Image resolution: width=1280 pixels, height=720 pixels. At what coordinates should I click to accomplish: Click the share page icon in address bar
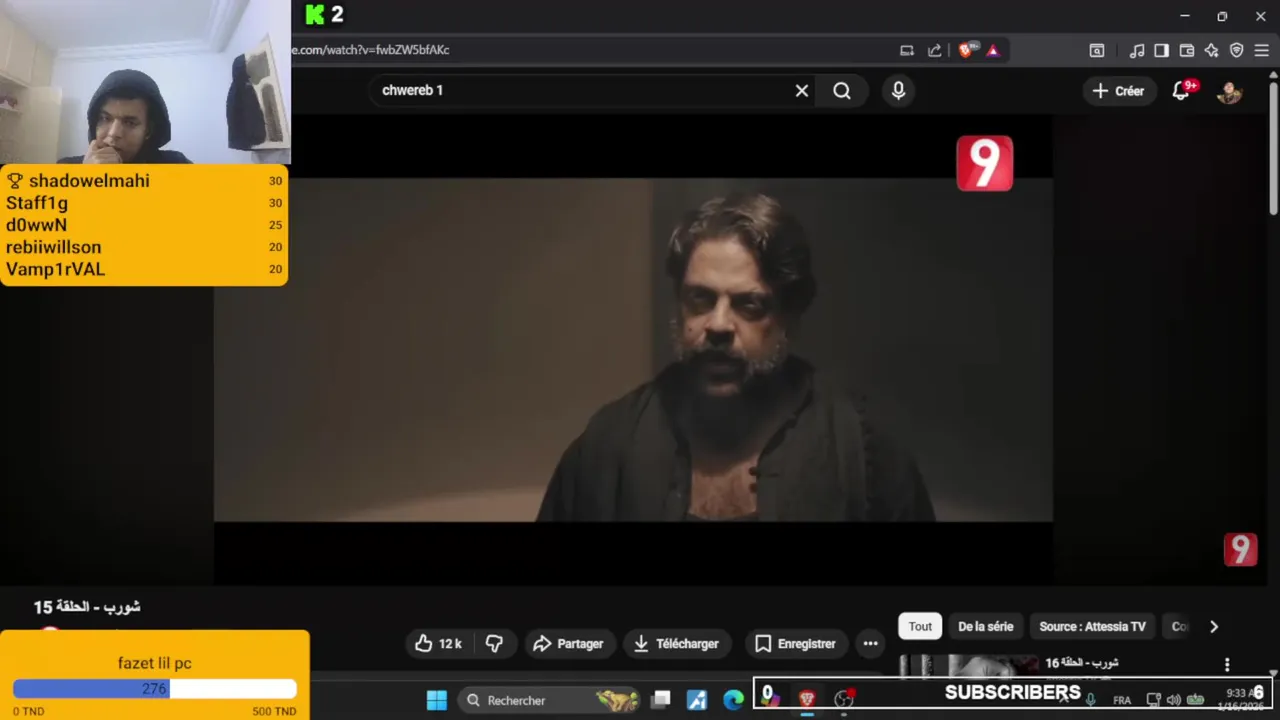point(934,51)
